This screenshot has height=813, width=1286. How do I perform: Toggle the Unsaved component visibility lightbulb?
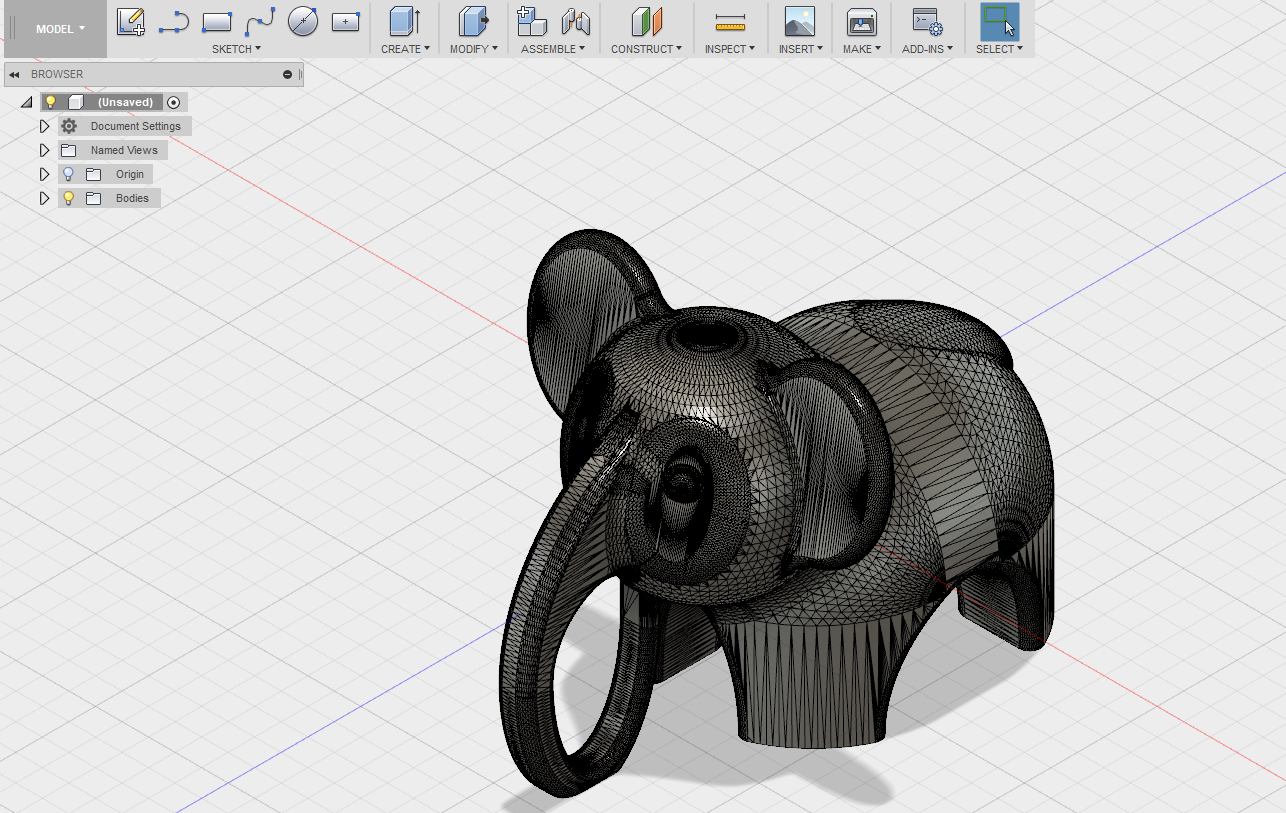(x=51, y=102)
